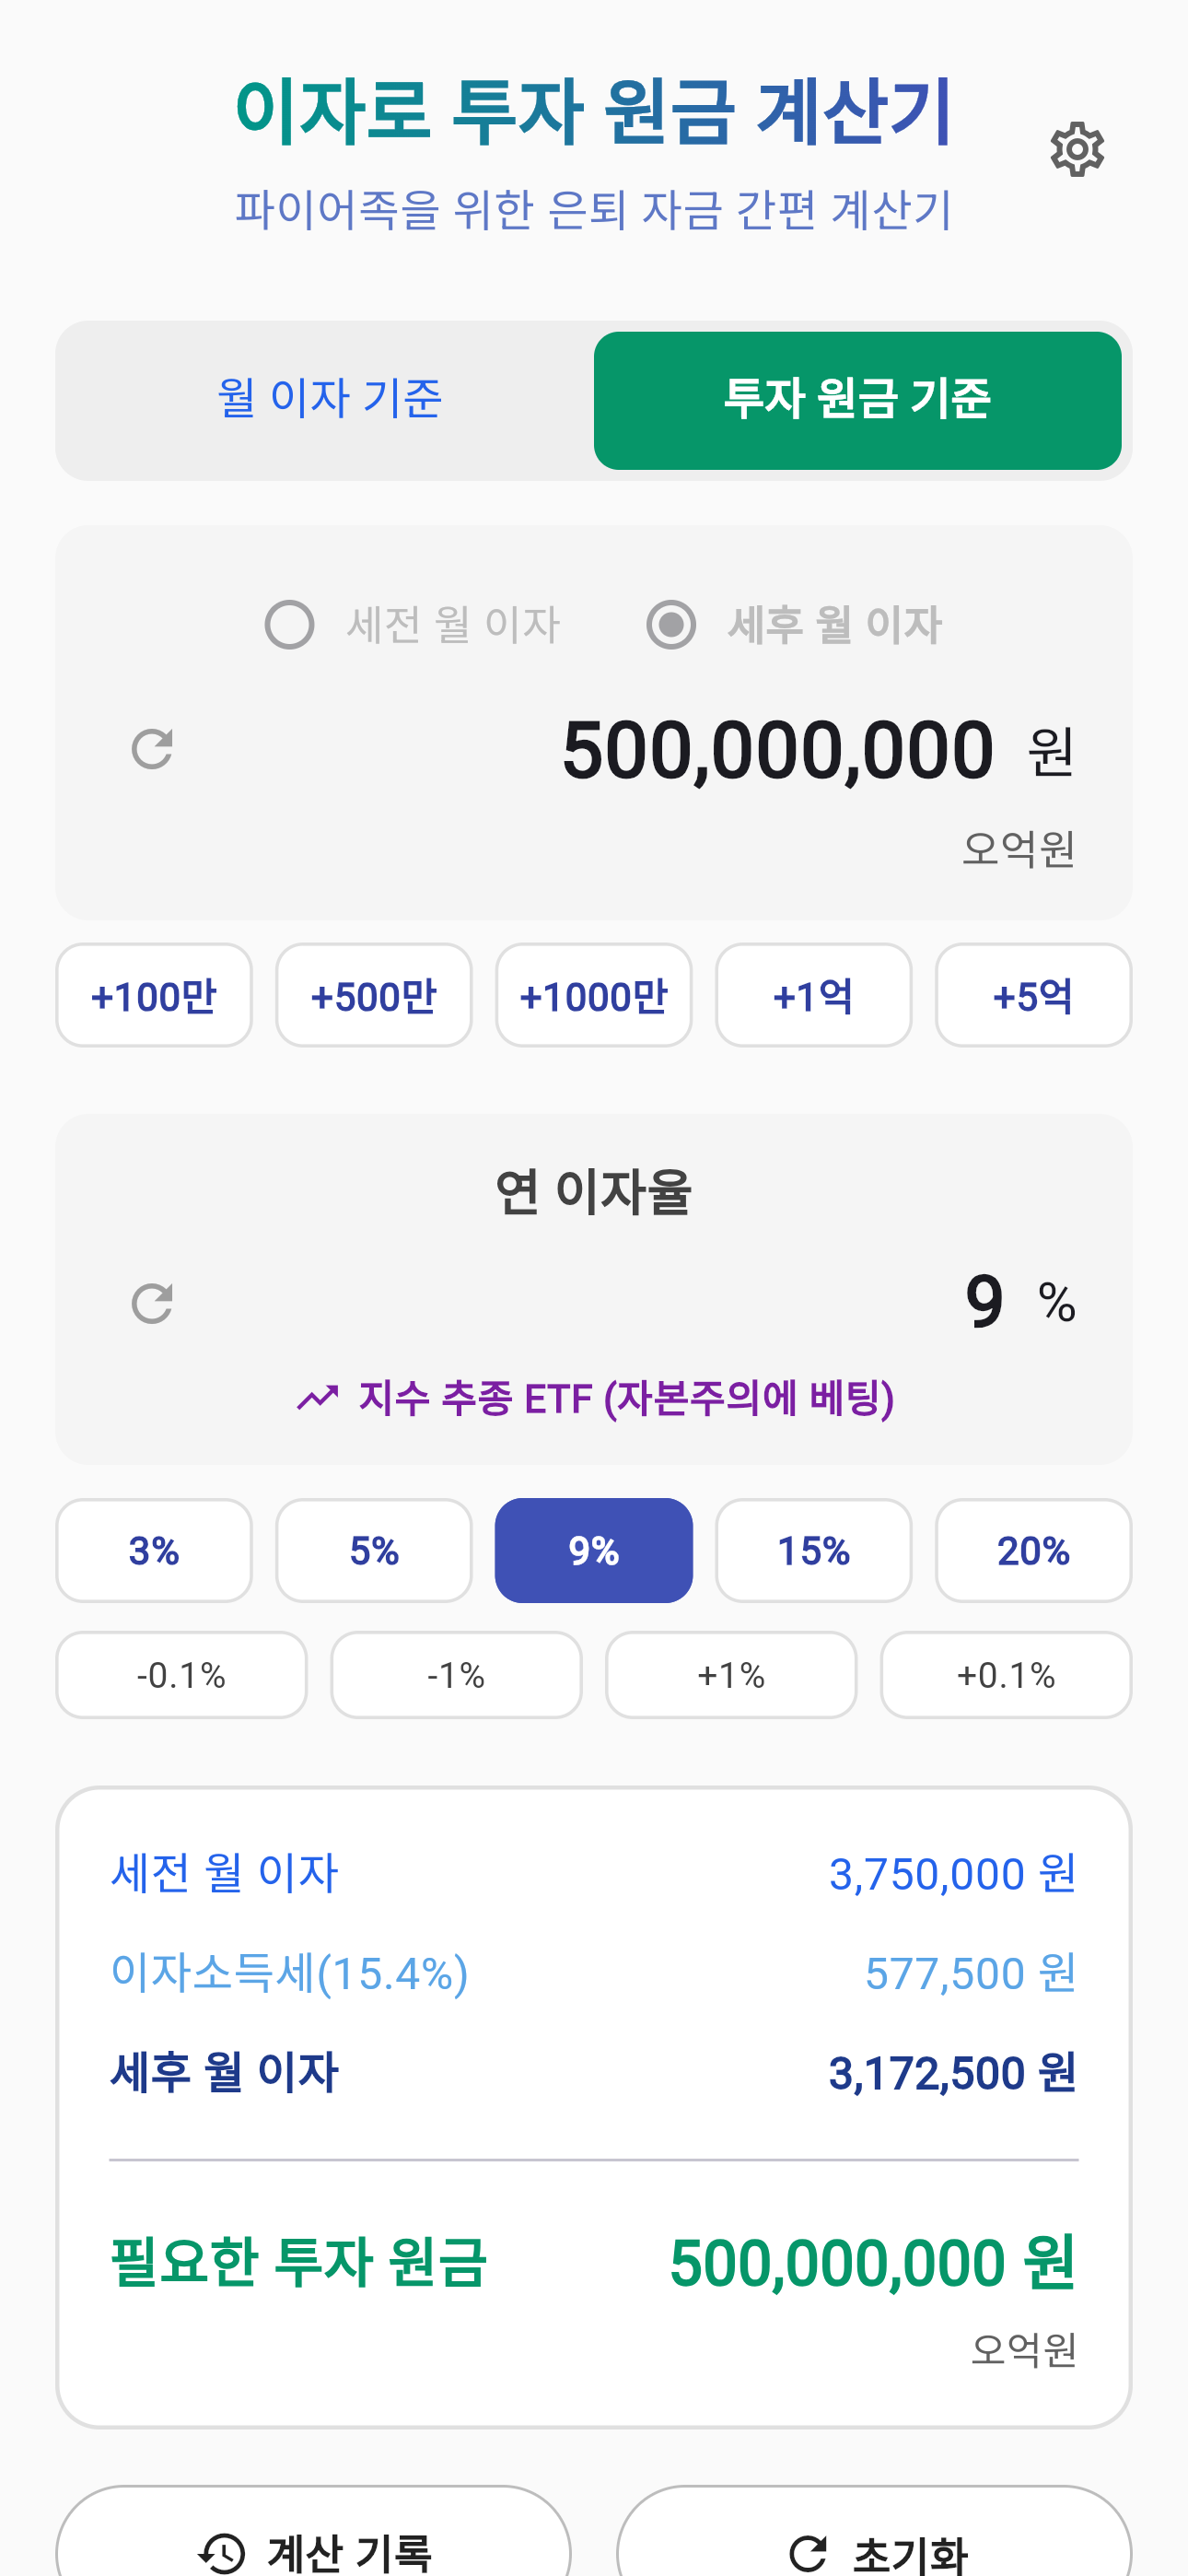
Task: Choose the 3% interest rate preset
Action: (x=154, y=1550)
